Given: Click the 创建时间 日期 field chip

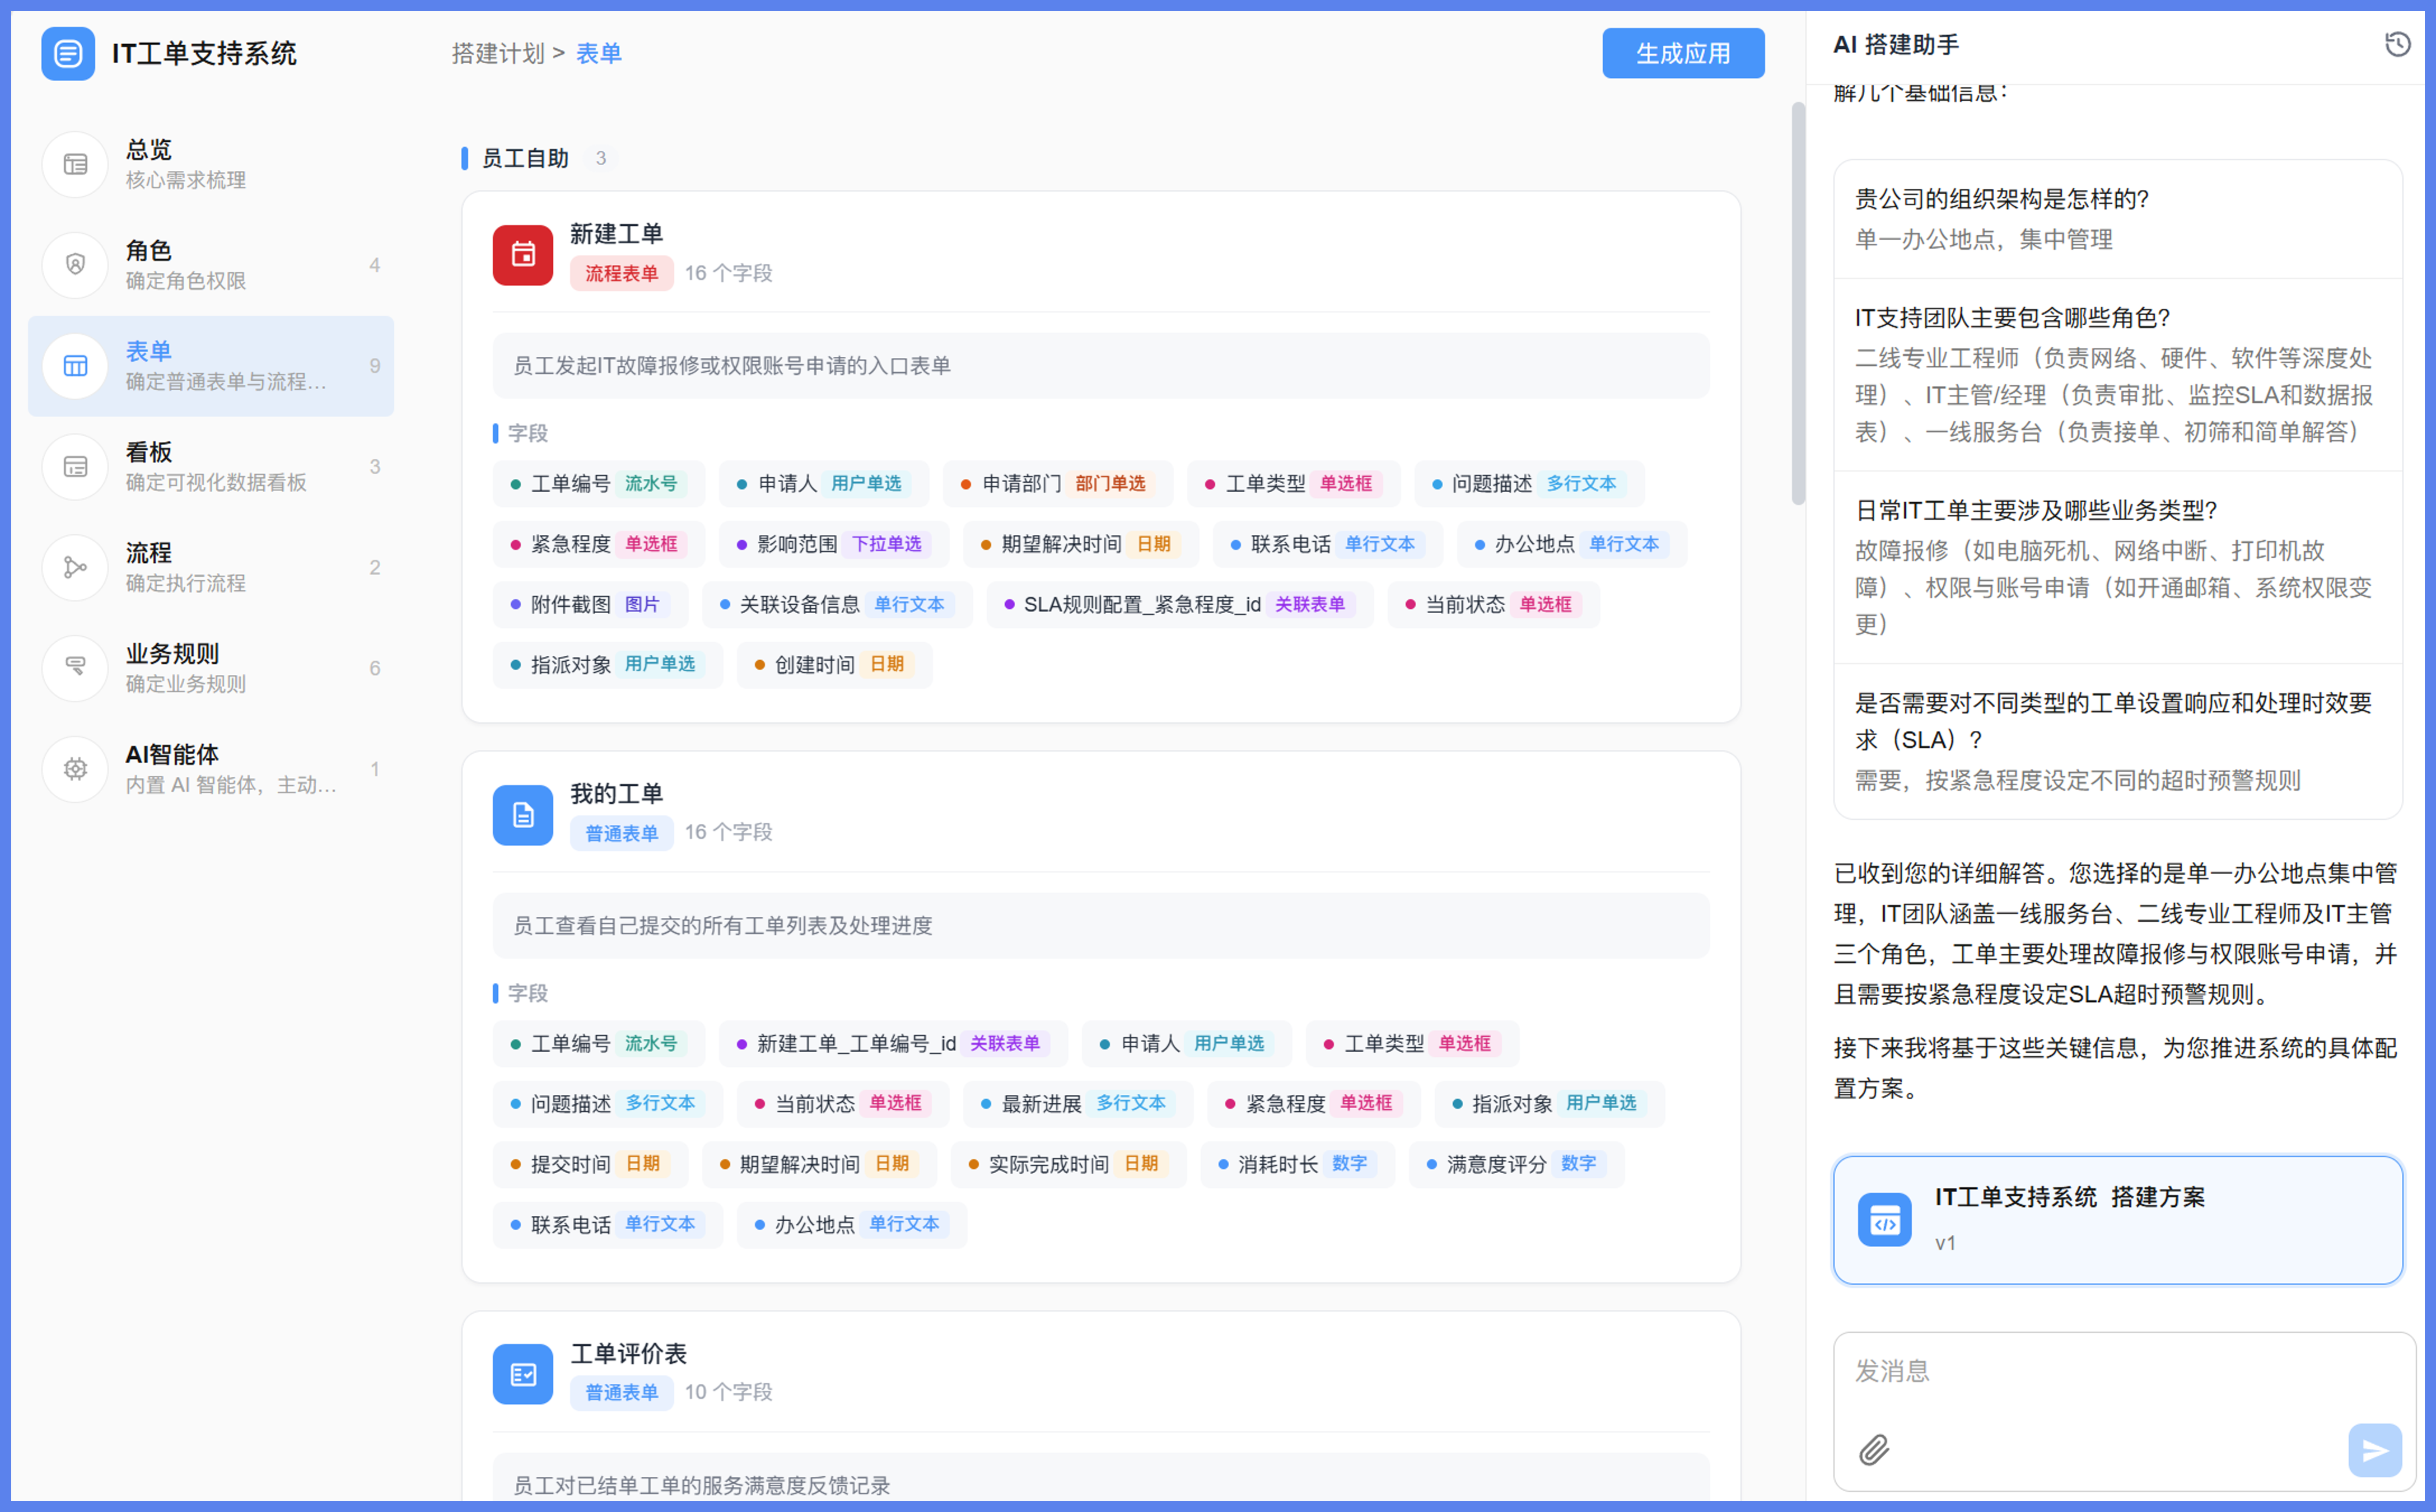Looking at the screenshot, I should (835, 665).
